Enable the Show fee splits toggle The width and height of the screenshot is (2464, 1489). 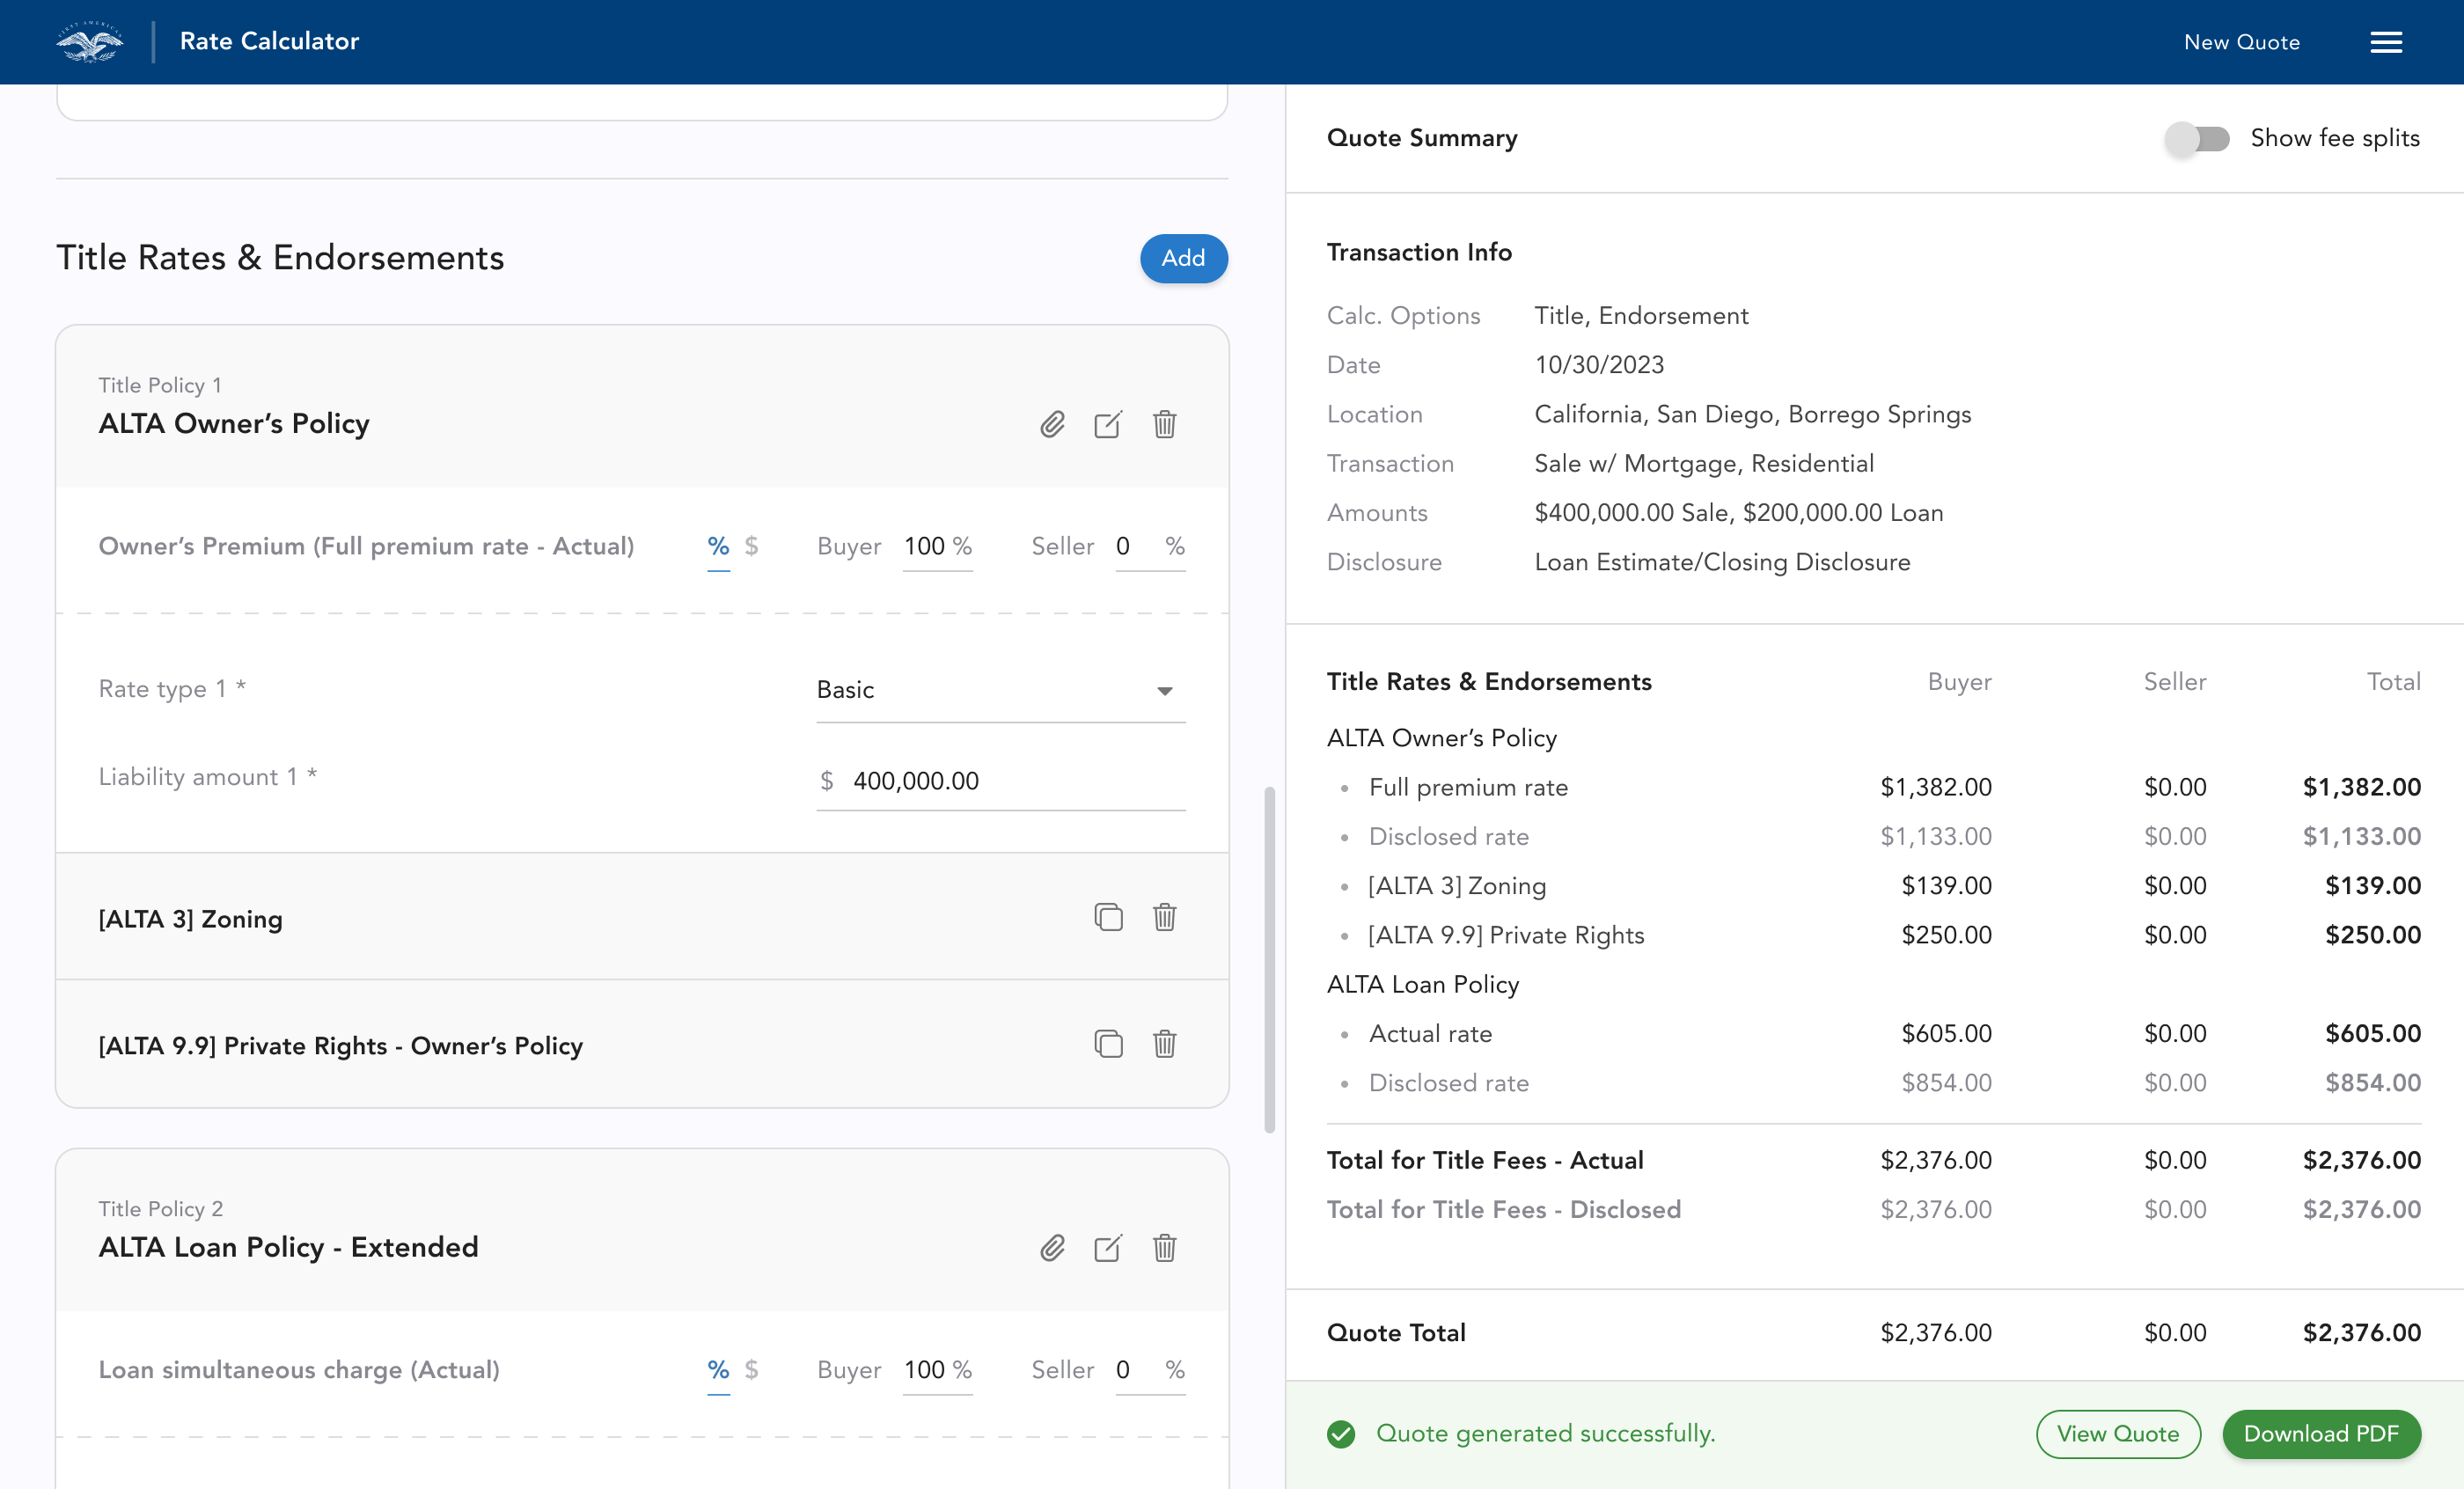(x=2198, y=139)
